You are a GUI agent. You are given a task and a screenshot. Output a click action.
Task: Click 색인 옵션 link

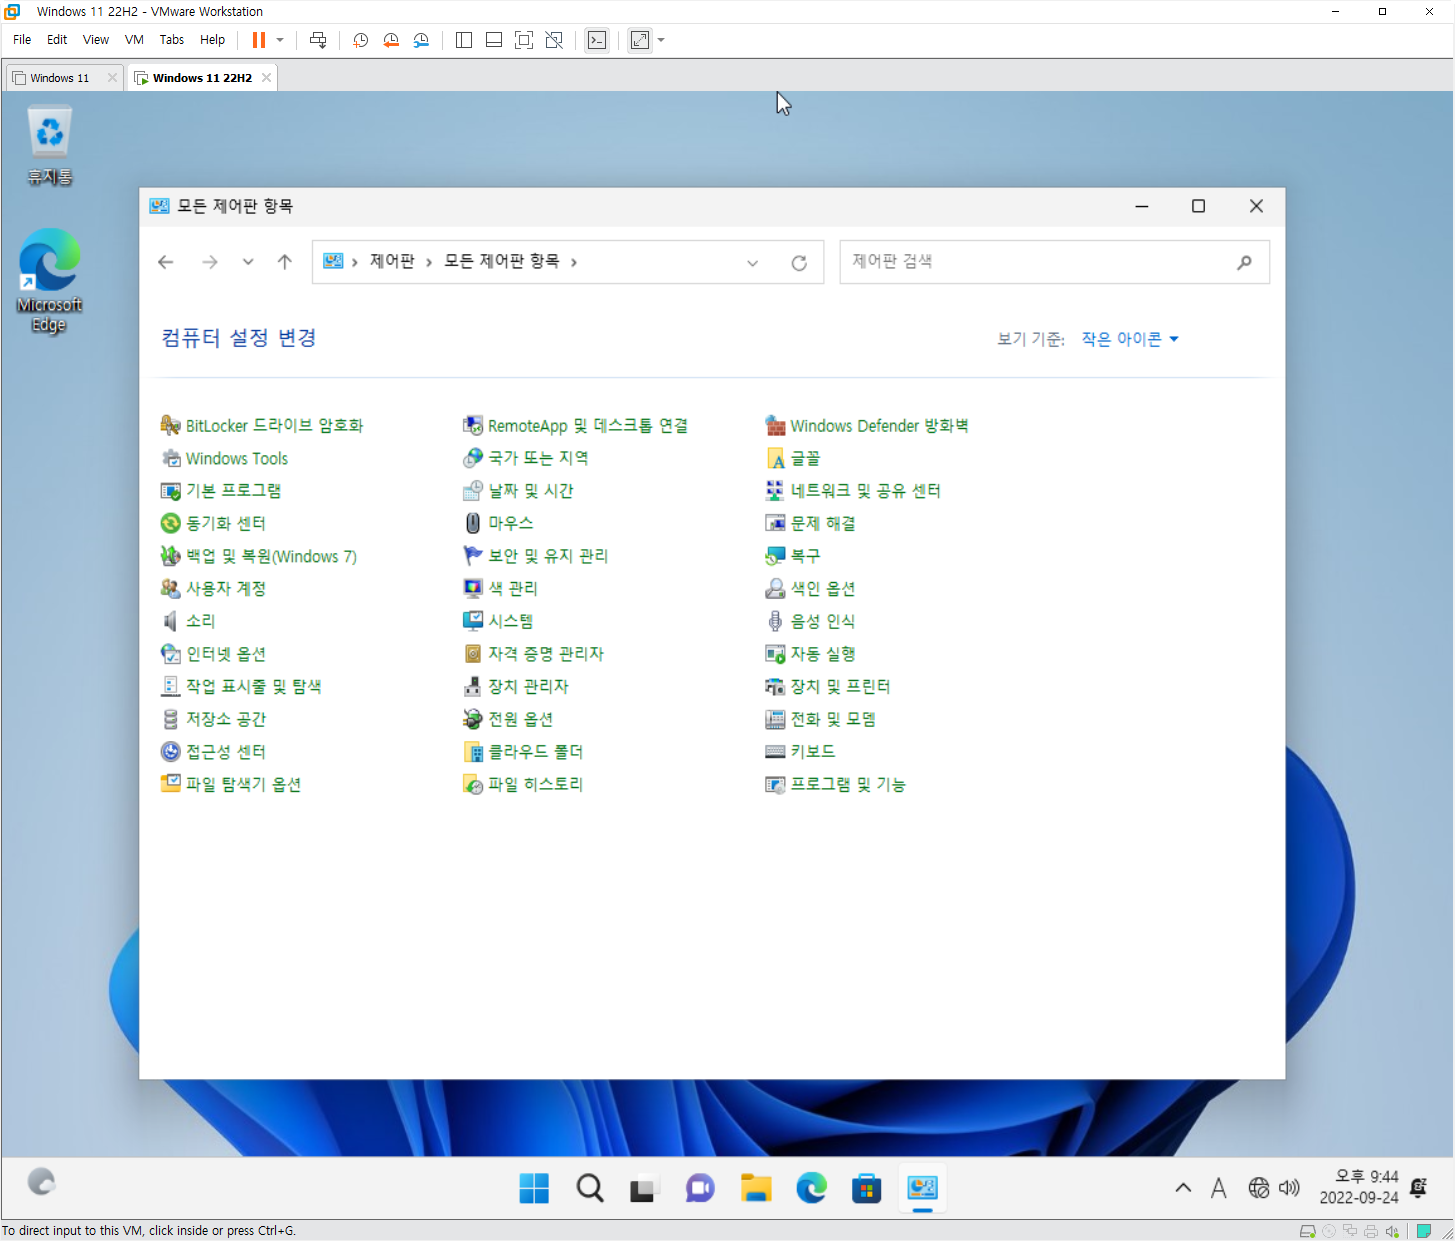(823, 589)
